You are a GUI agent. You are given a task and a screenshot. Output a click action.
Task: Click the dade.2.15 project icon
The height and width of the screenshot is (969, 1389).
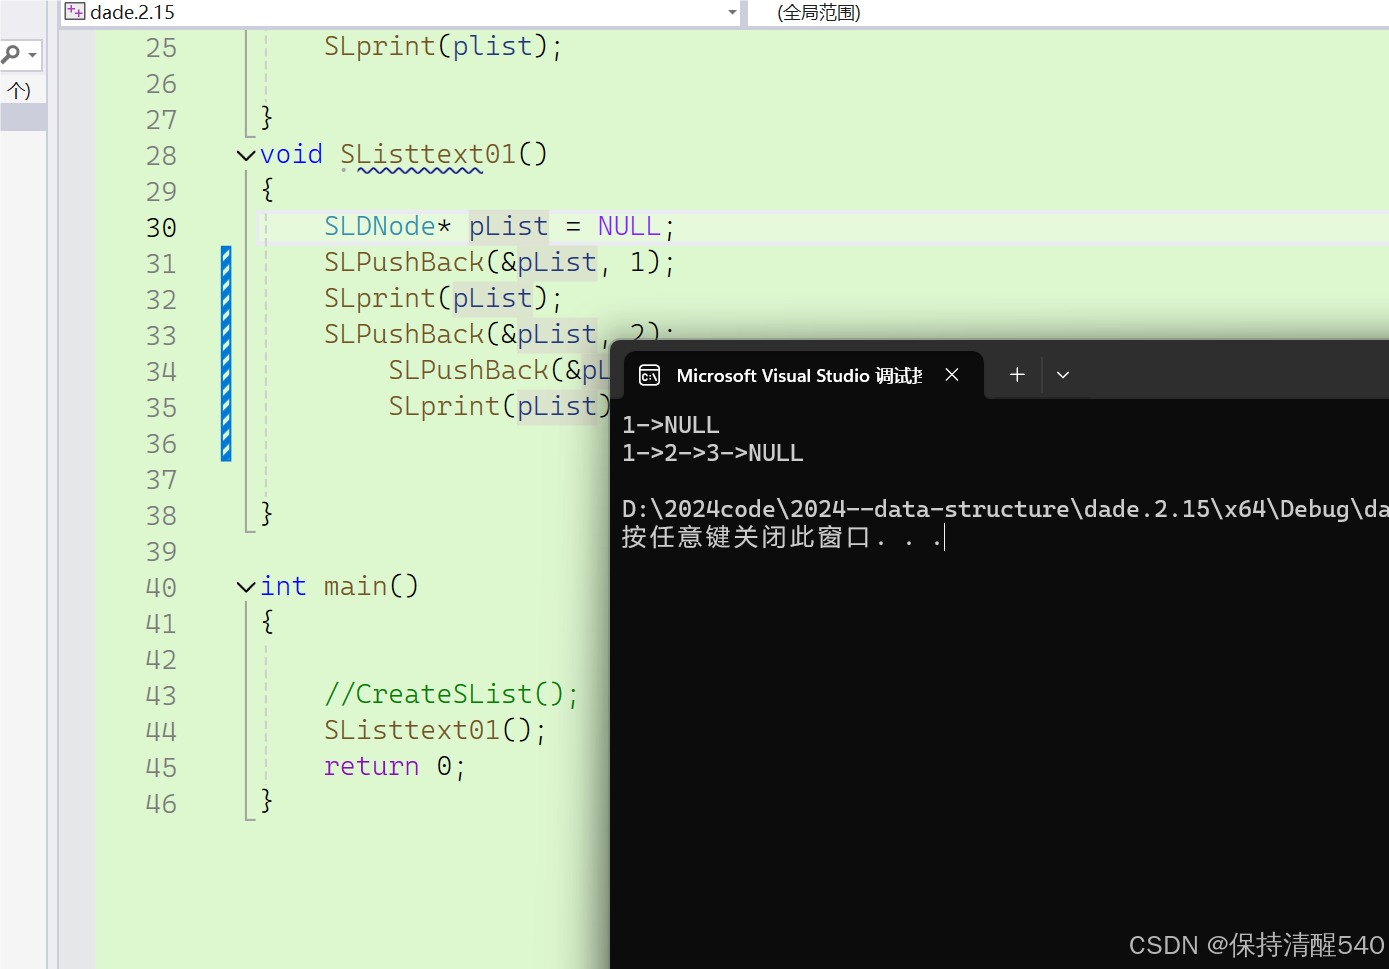(75, 12)
